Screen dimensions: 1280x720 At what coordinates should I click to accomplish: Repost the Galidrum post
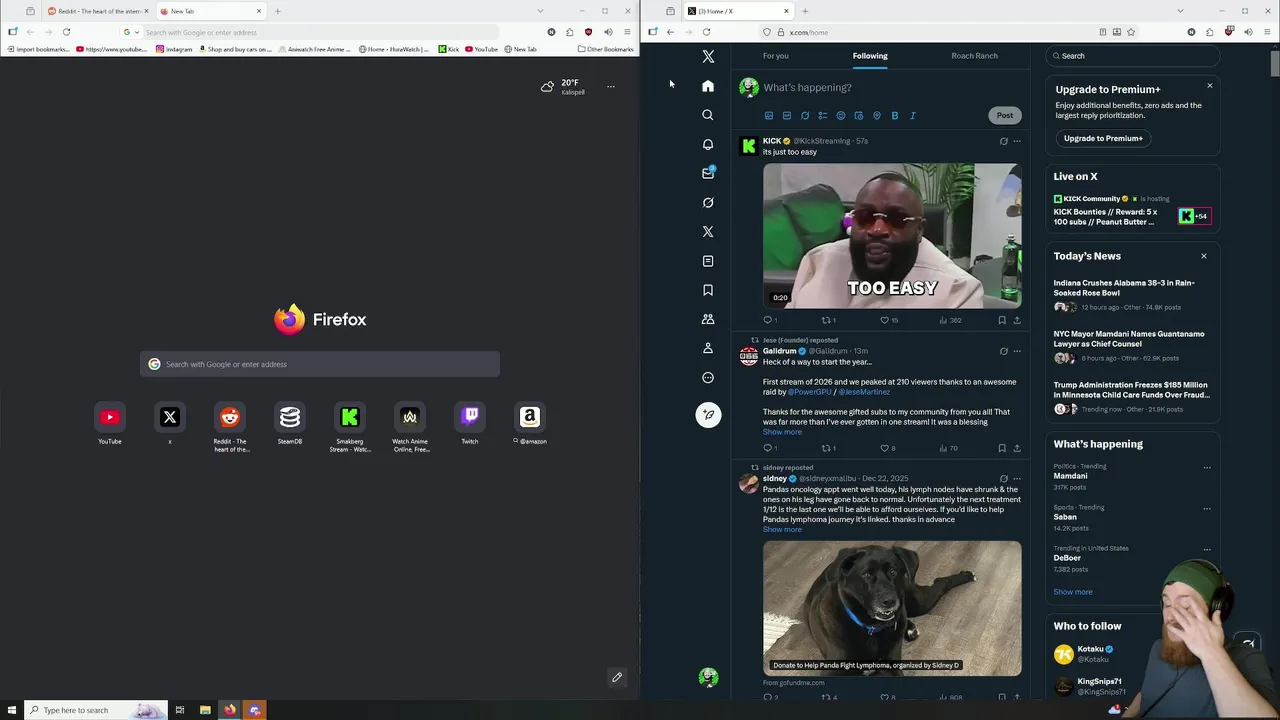(x=828, y=448)
